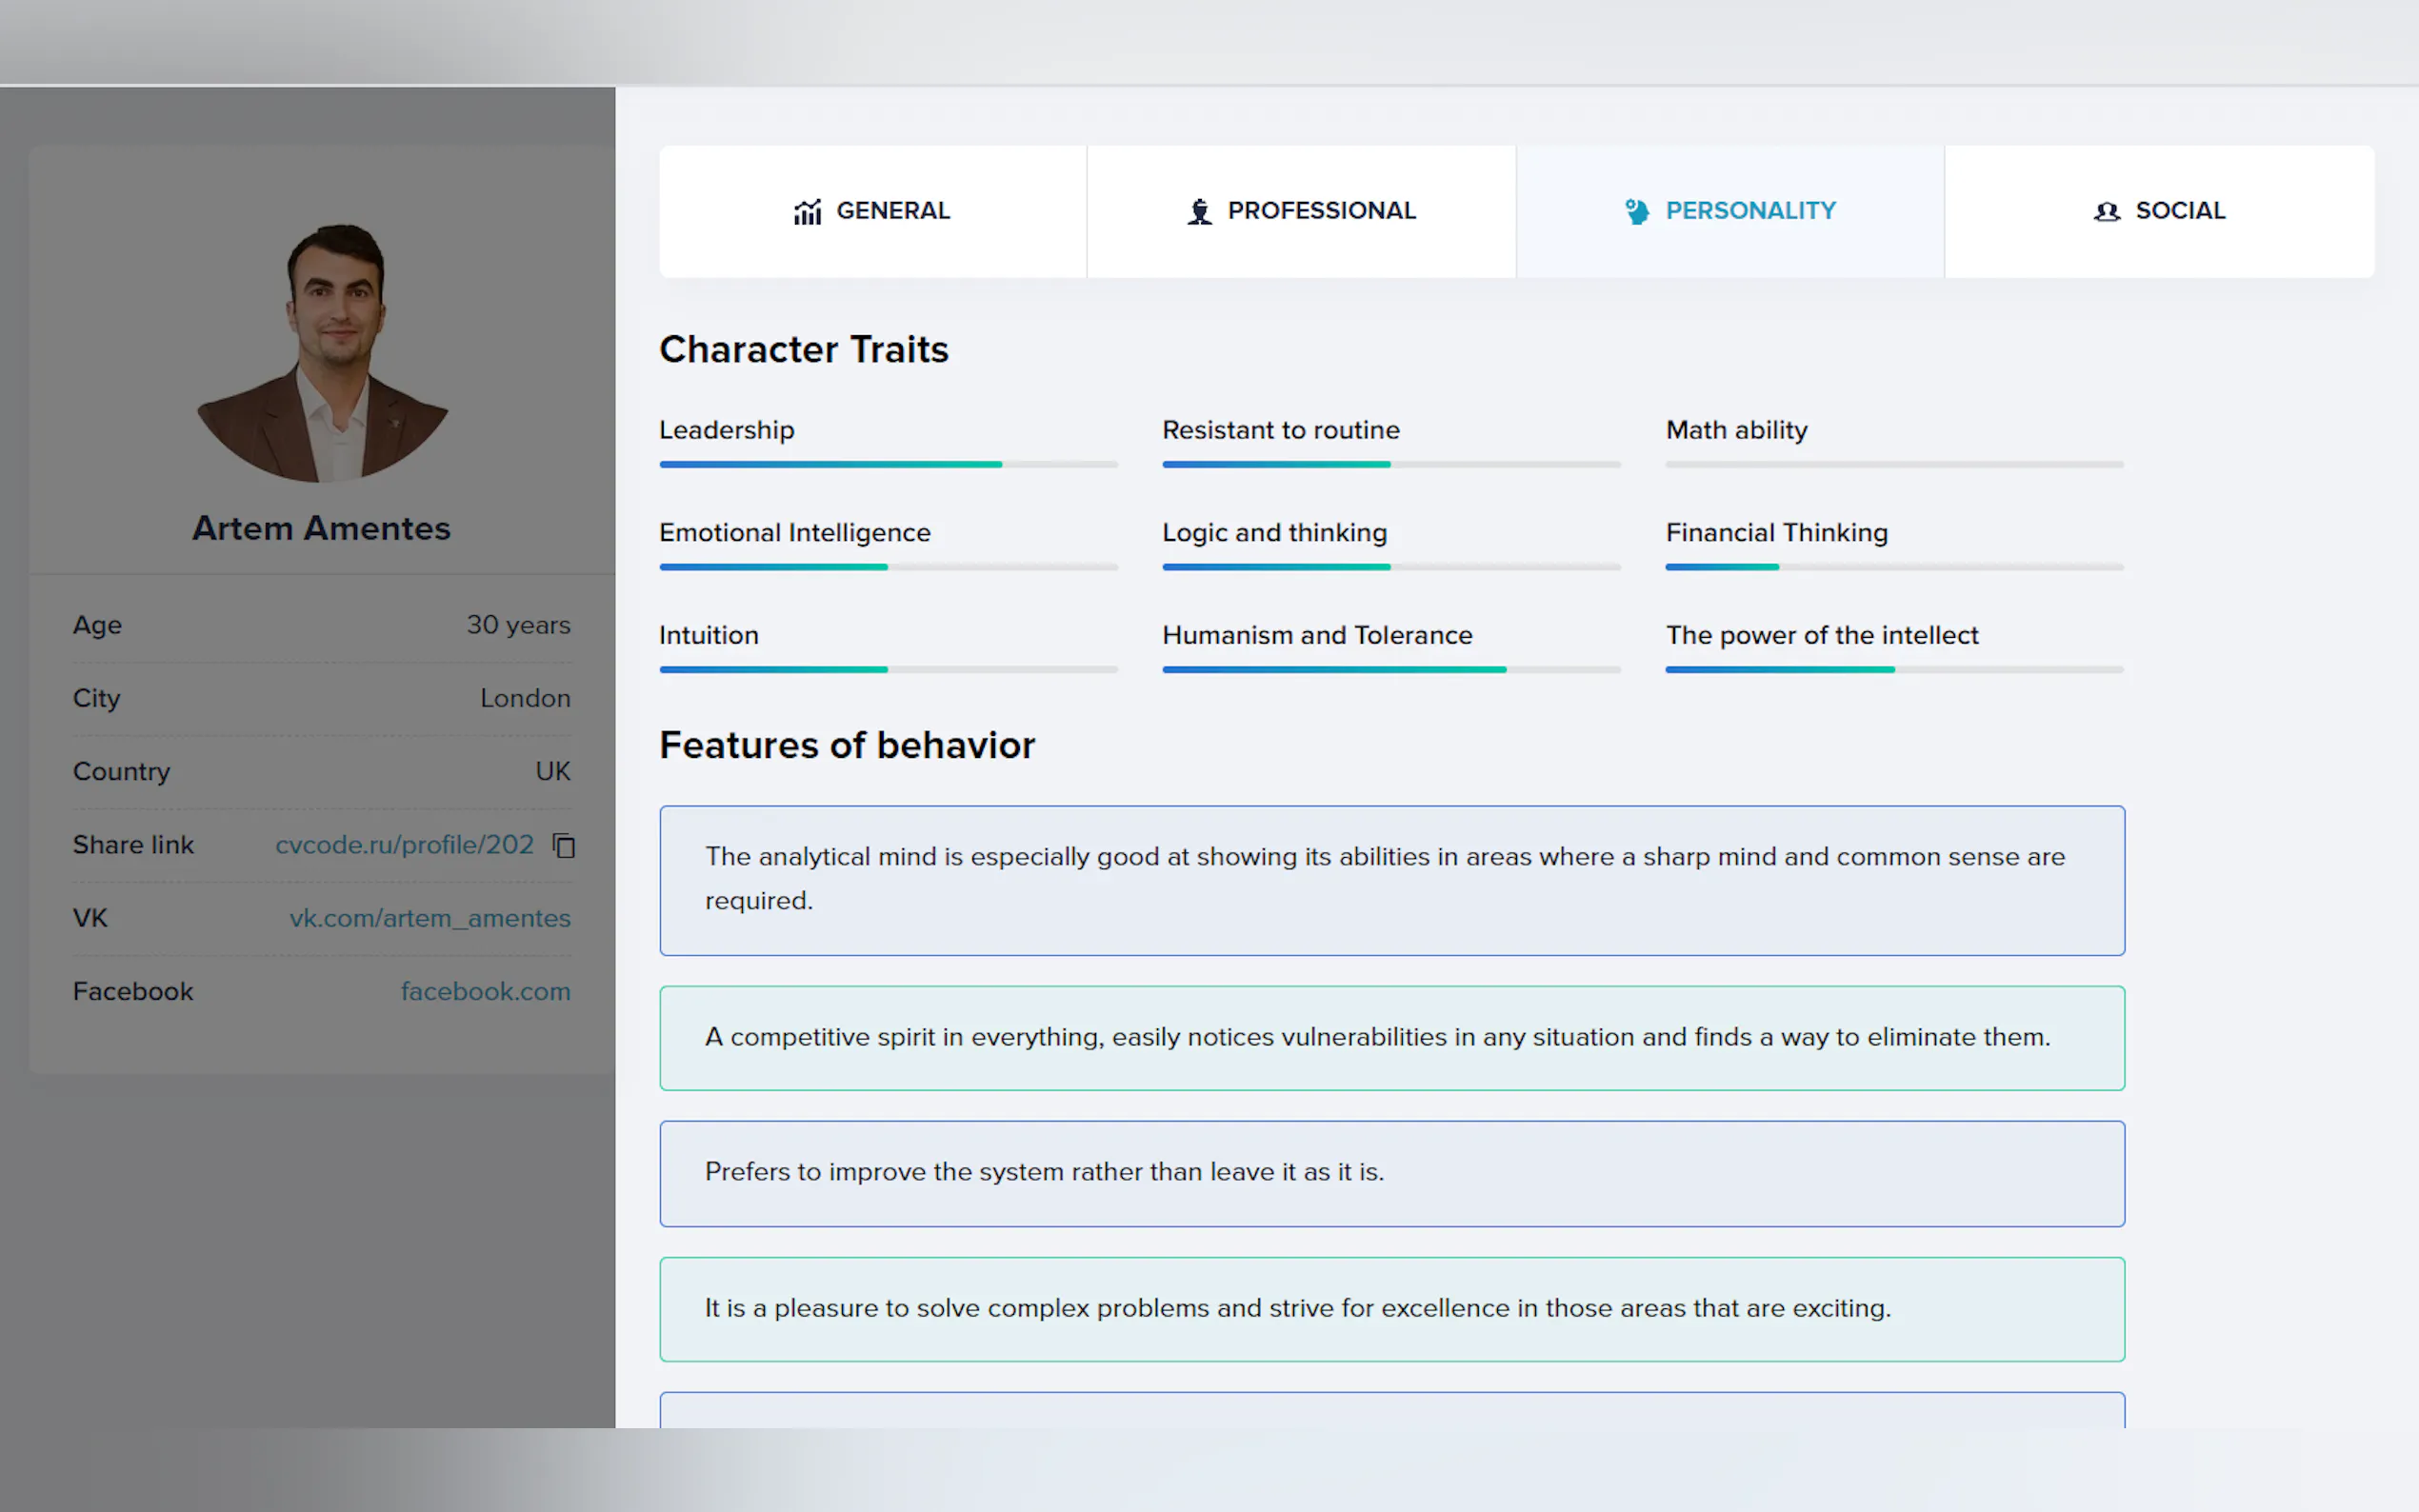
Task: Click the Math ability empty progress bar
Action: [x=1893, y=464]
